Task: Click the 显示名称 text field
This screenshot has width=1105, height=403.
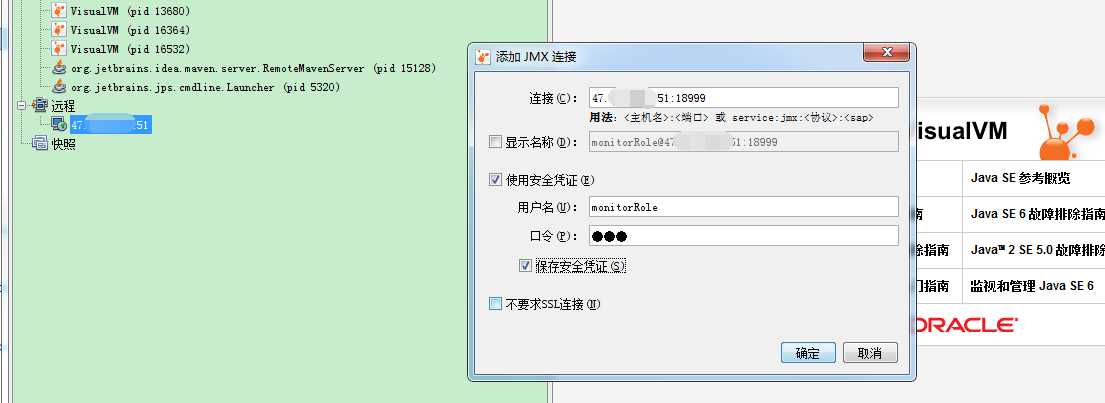Action: click(x=743, y=142)
